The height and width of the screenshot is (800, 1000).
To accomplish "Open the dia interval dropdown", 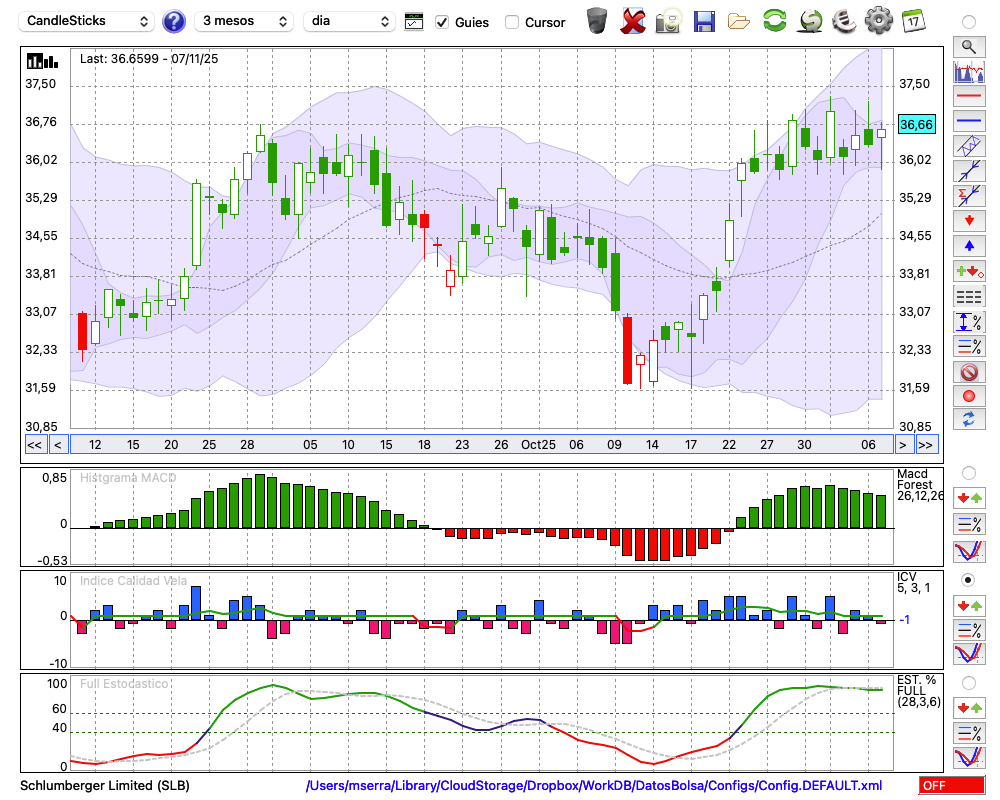I will click(x=349, y=21).
